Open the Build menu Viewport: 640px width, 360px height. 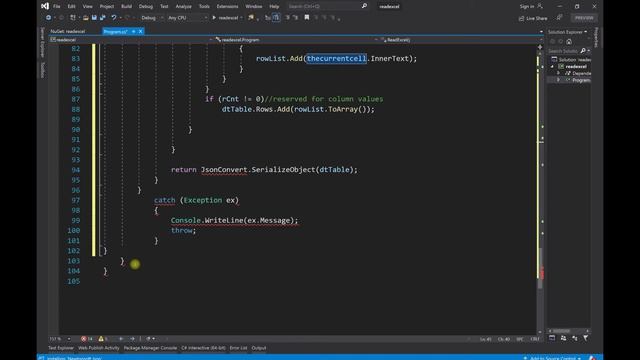pos(127,7)
